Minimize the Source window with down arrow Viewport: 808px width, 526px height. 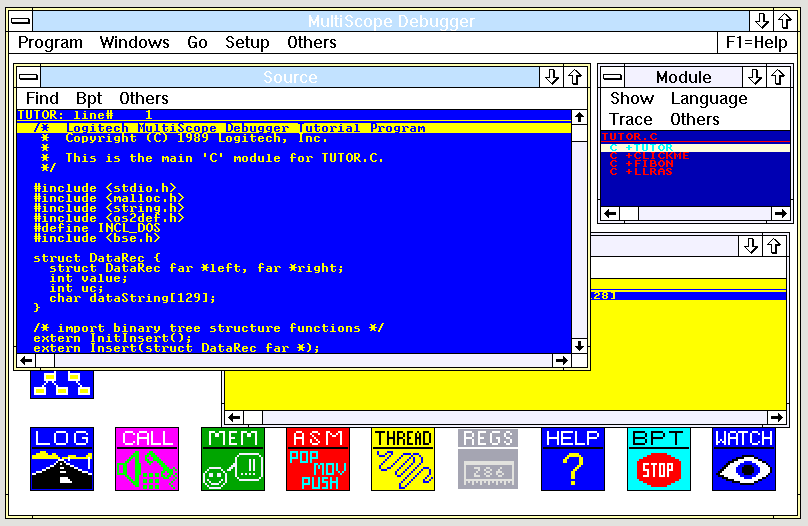point(552,77)
